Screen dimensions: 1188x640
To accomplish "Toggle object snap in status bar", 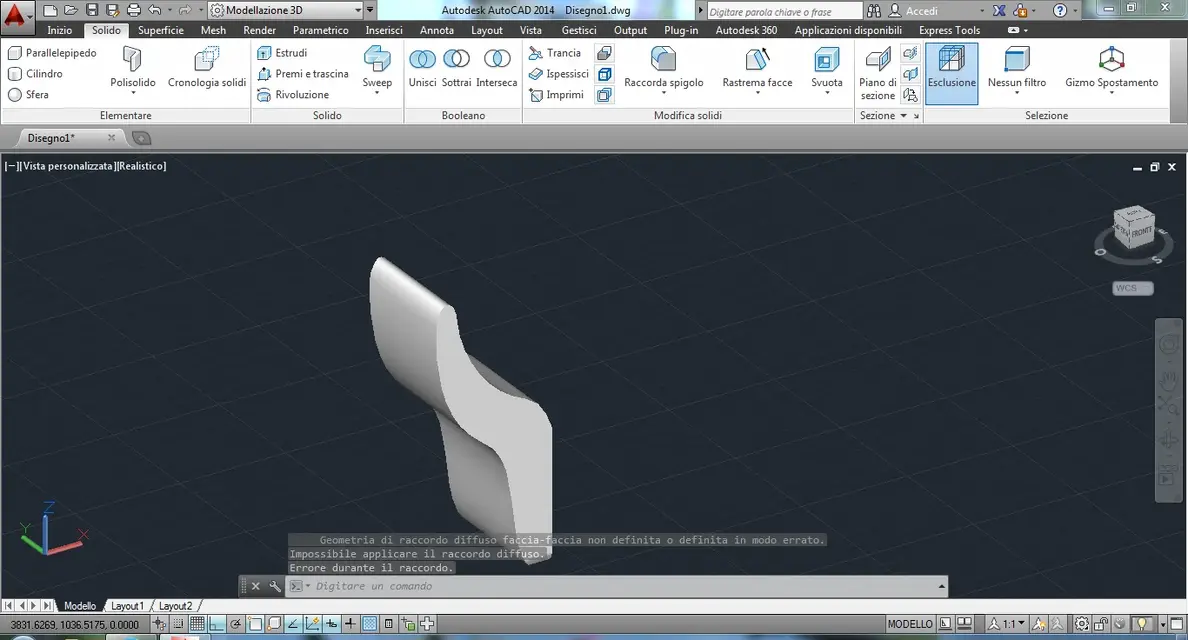I will point(255,624).
